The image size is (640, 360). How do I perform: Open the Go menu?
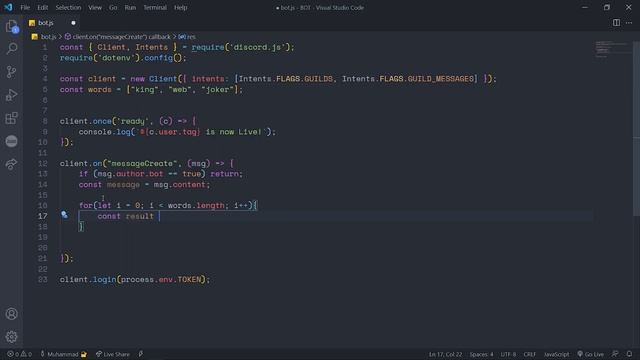[113, 7]
